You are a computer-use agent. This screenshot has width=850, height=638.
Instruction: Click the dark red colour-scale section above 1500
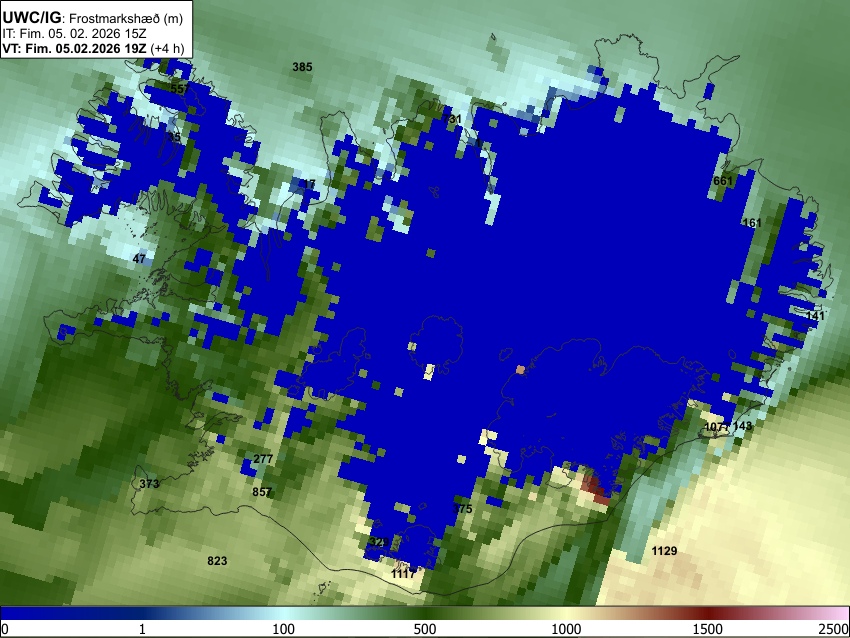[x=707, y=614]
